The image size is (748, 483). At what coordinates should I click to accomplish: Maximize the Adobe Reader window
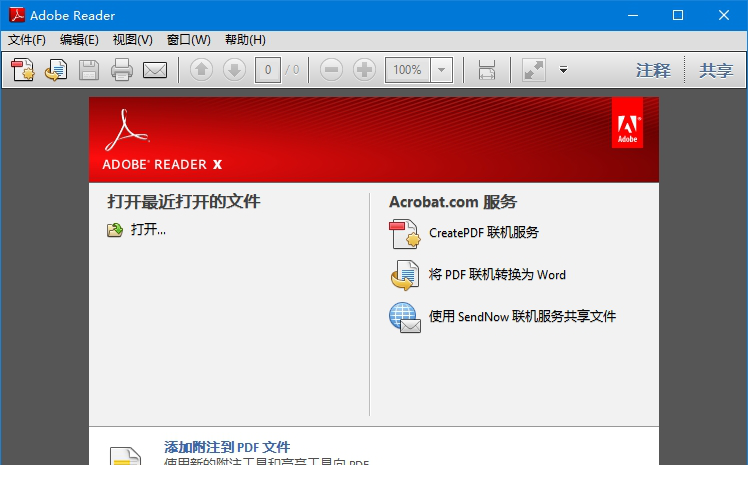point(678,15)
